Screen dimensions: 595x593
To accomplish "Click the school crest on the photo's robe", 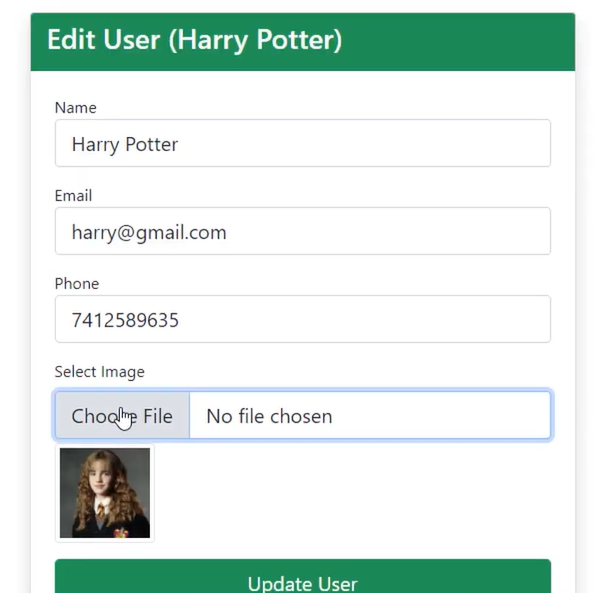I will 121,532.
